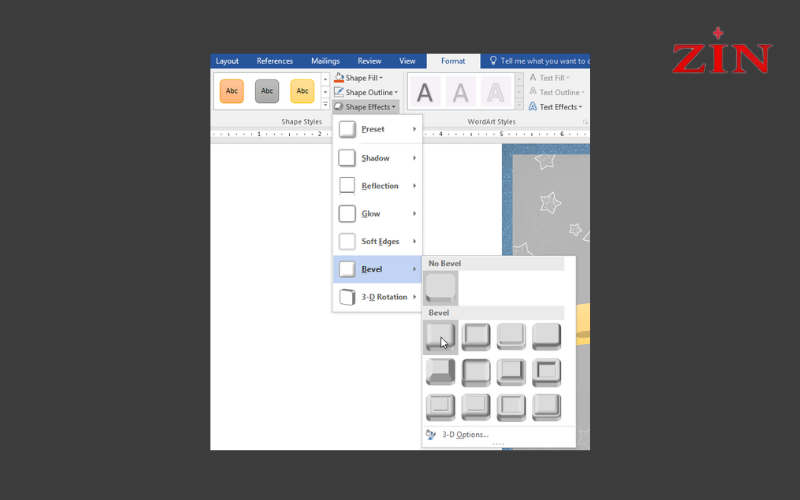Screen dimensions: 800x500
Task: Expand the WordArt styles gallery more arrow
Action: point(519,104)
